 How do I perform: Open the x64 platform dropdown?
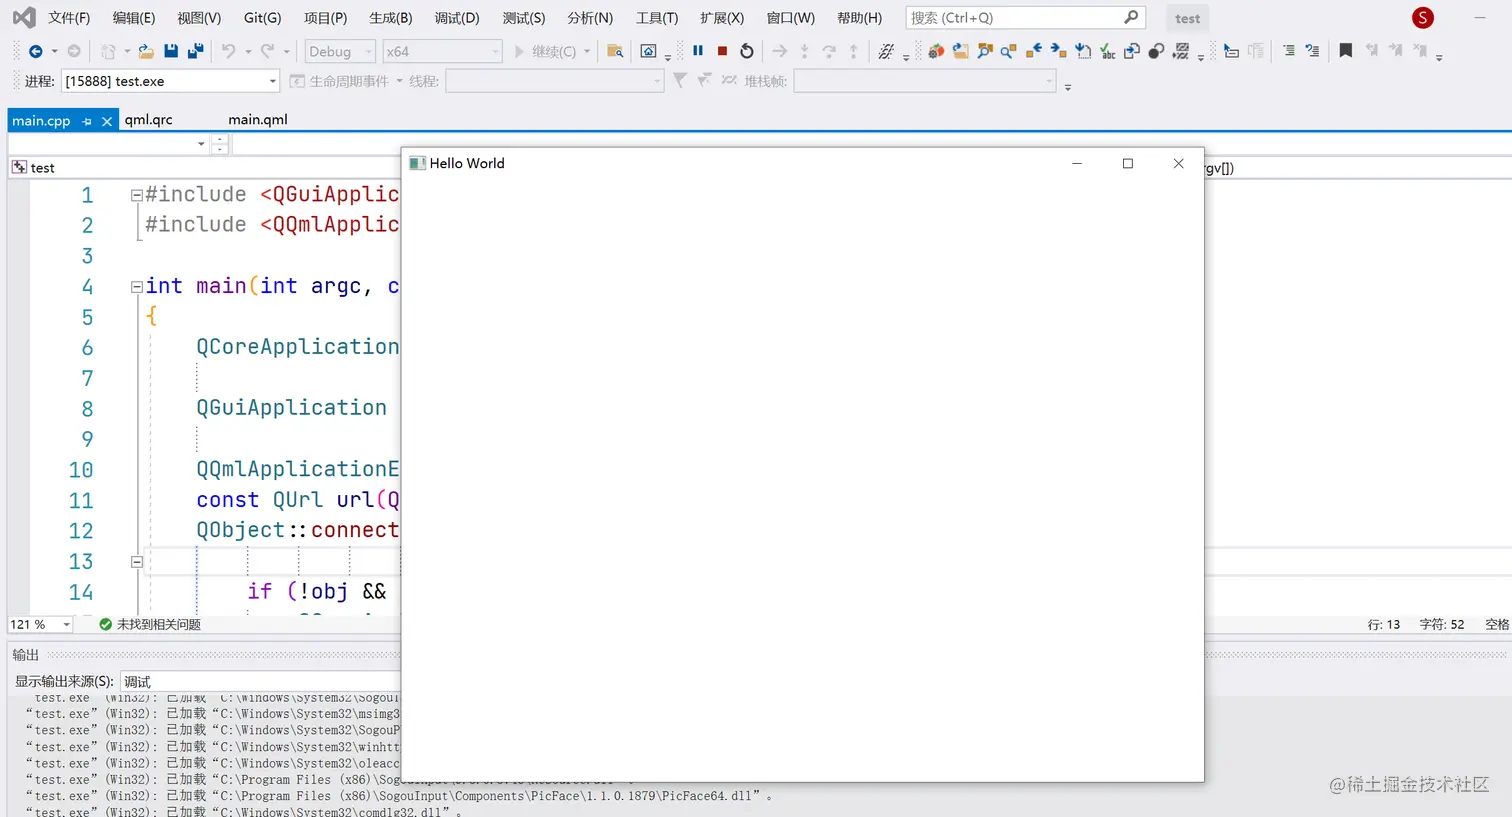click(442, 51)
